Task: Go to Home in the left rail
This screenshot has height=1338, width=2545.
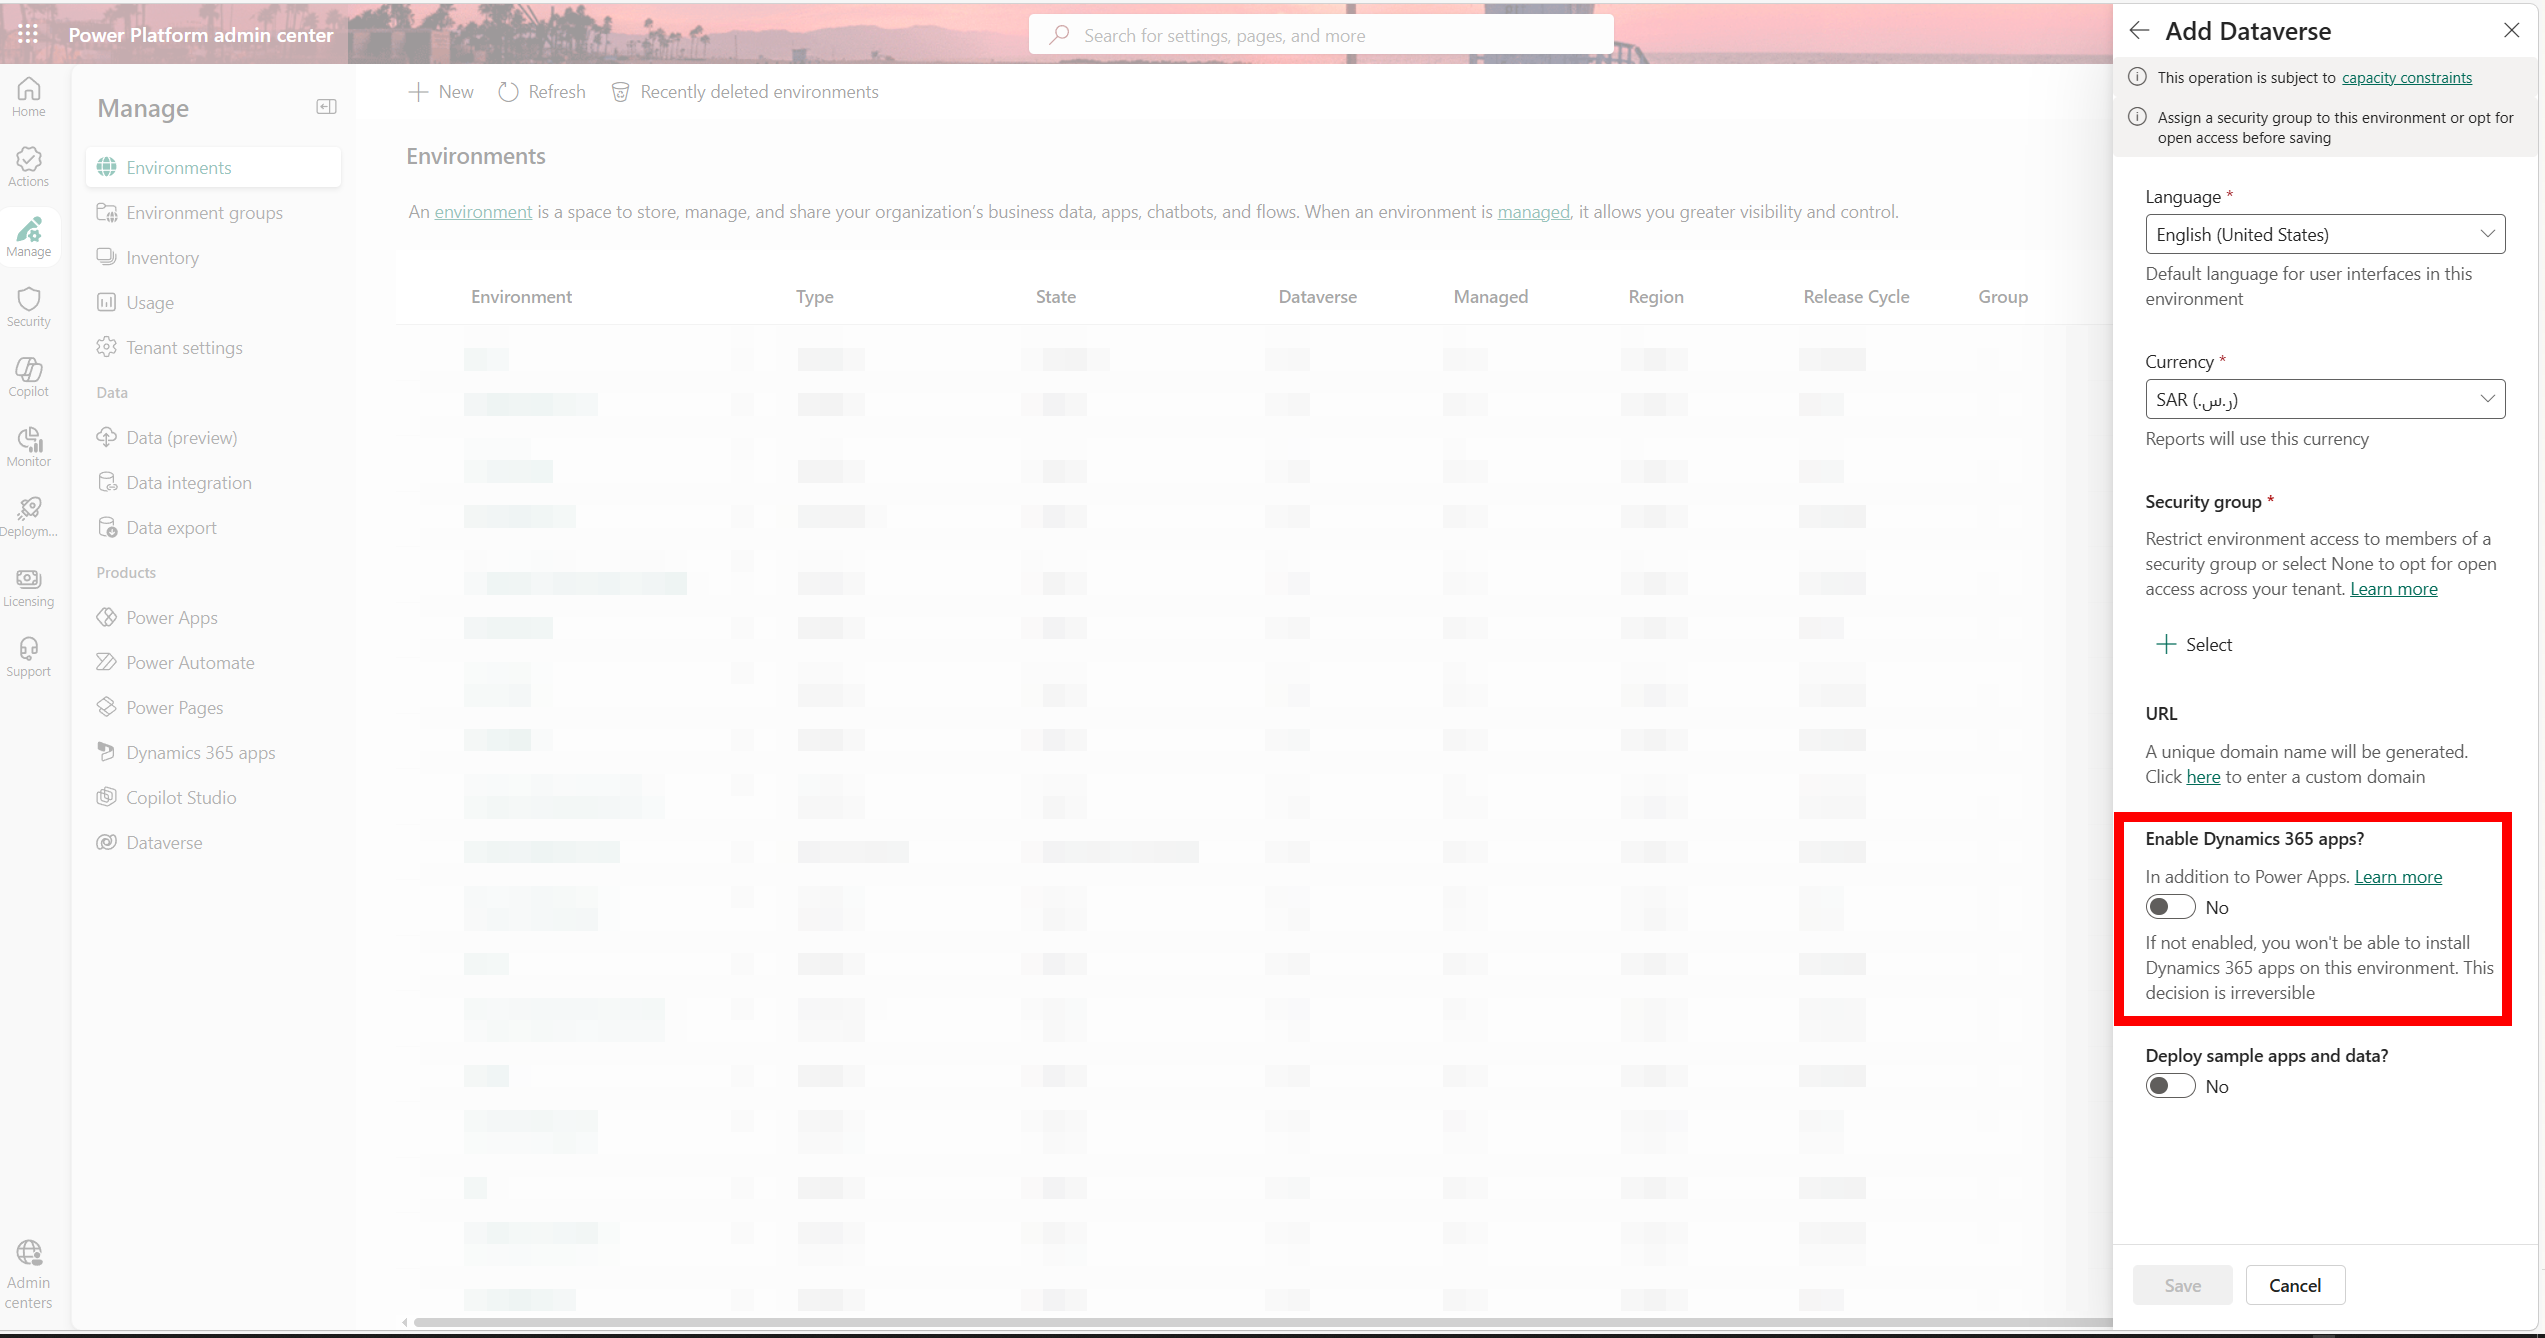Action: (x=28, y=97)
